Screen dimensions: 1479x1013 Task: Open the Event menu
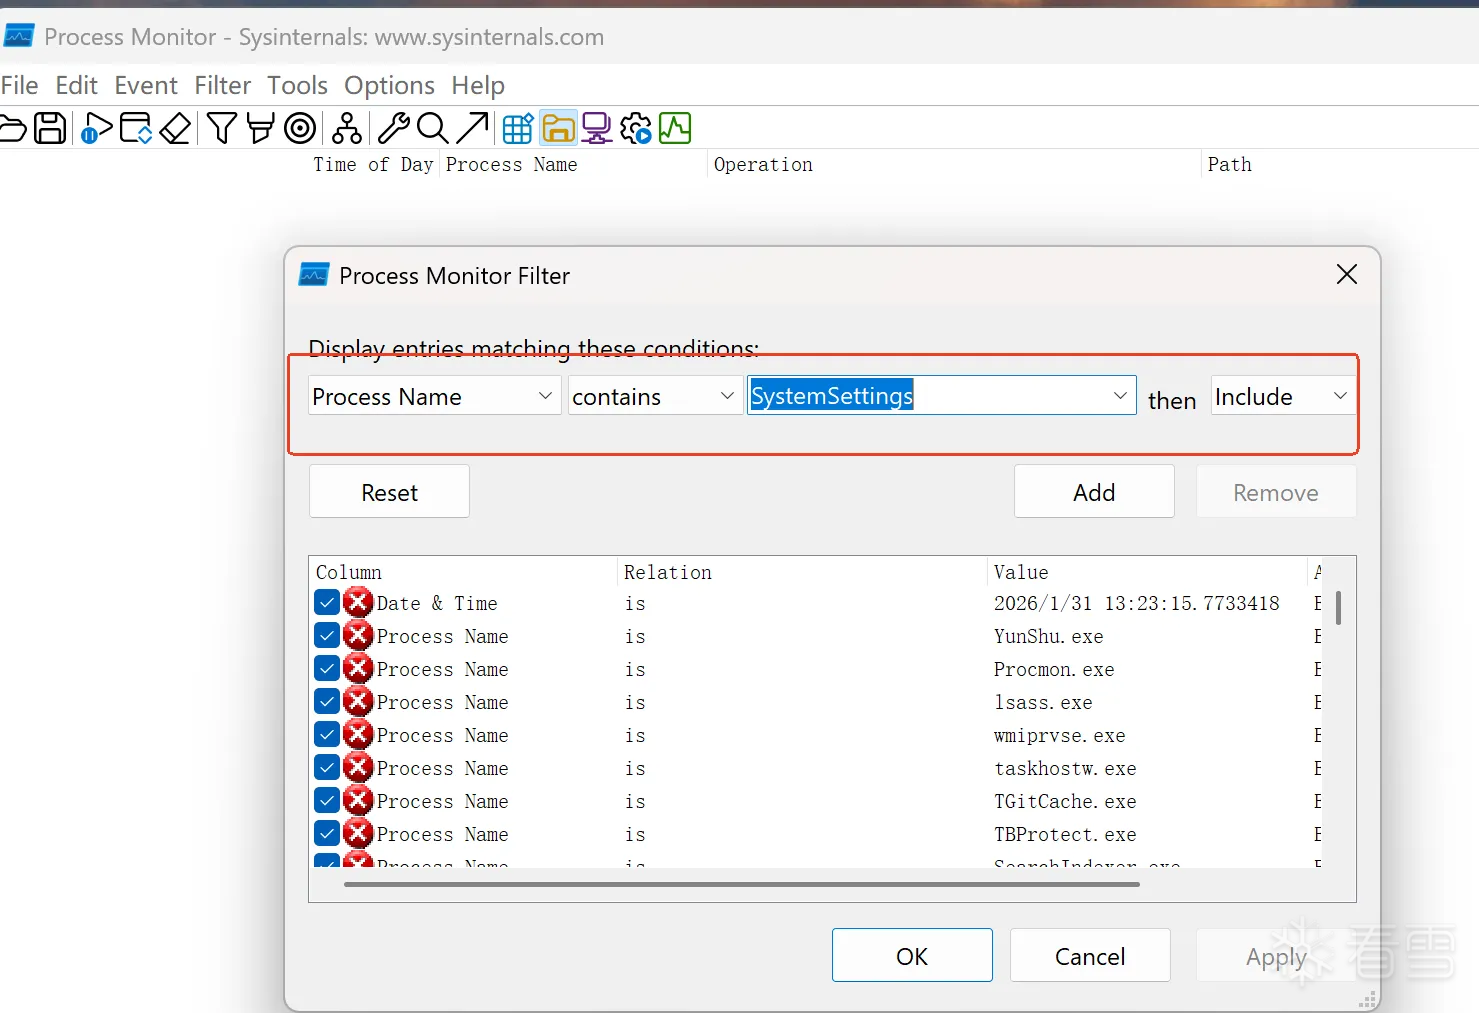(x=146, y=86)
